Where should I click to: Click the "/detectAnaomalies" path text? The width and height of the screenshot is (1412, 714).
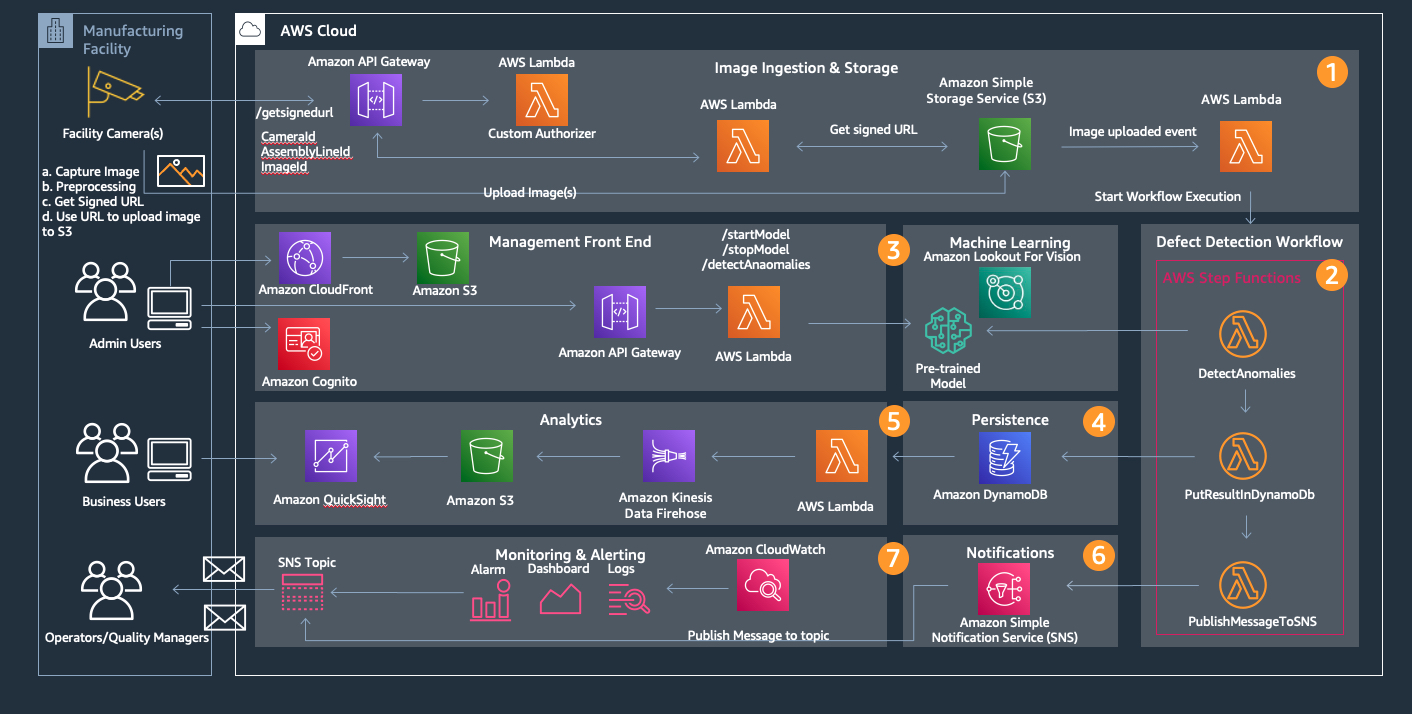[x=755, y=264]
